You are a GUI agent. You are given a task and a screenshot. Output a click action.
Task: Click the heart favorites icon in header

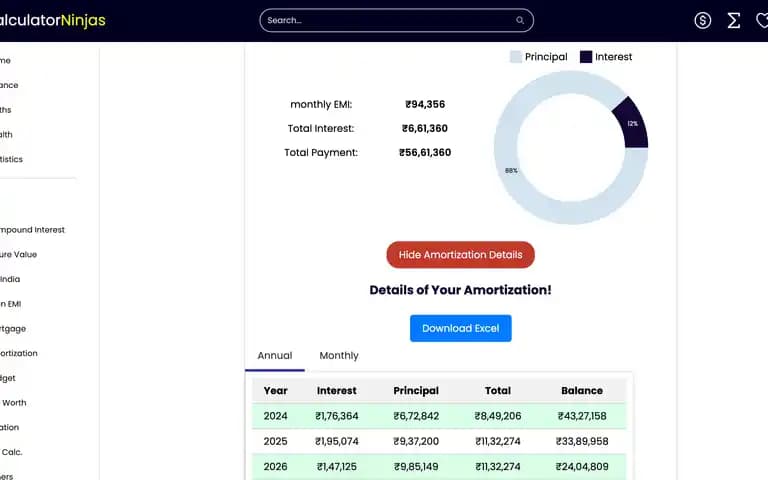click(x=762, y=20)
